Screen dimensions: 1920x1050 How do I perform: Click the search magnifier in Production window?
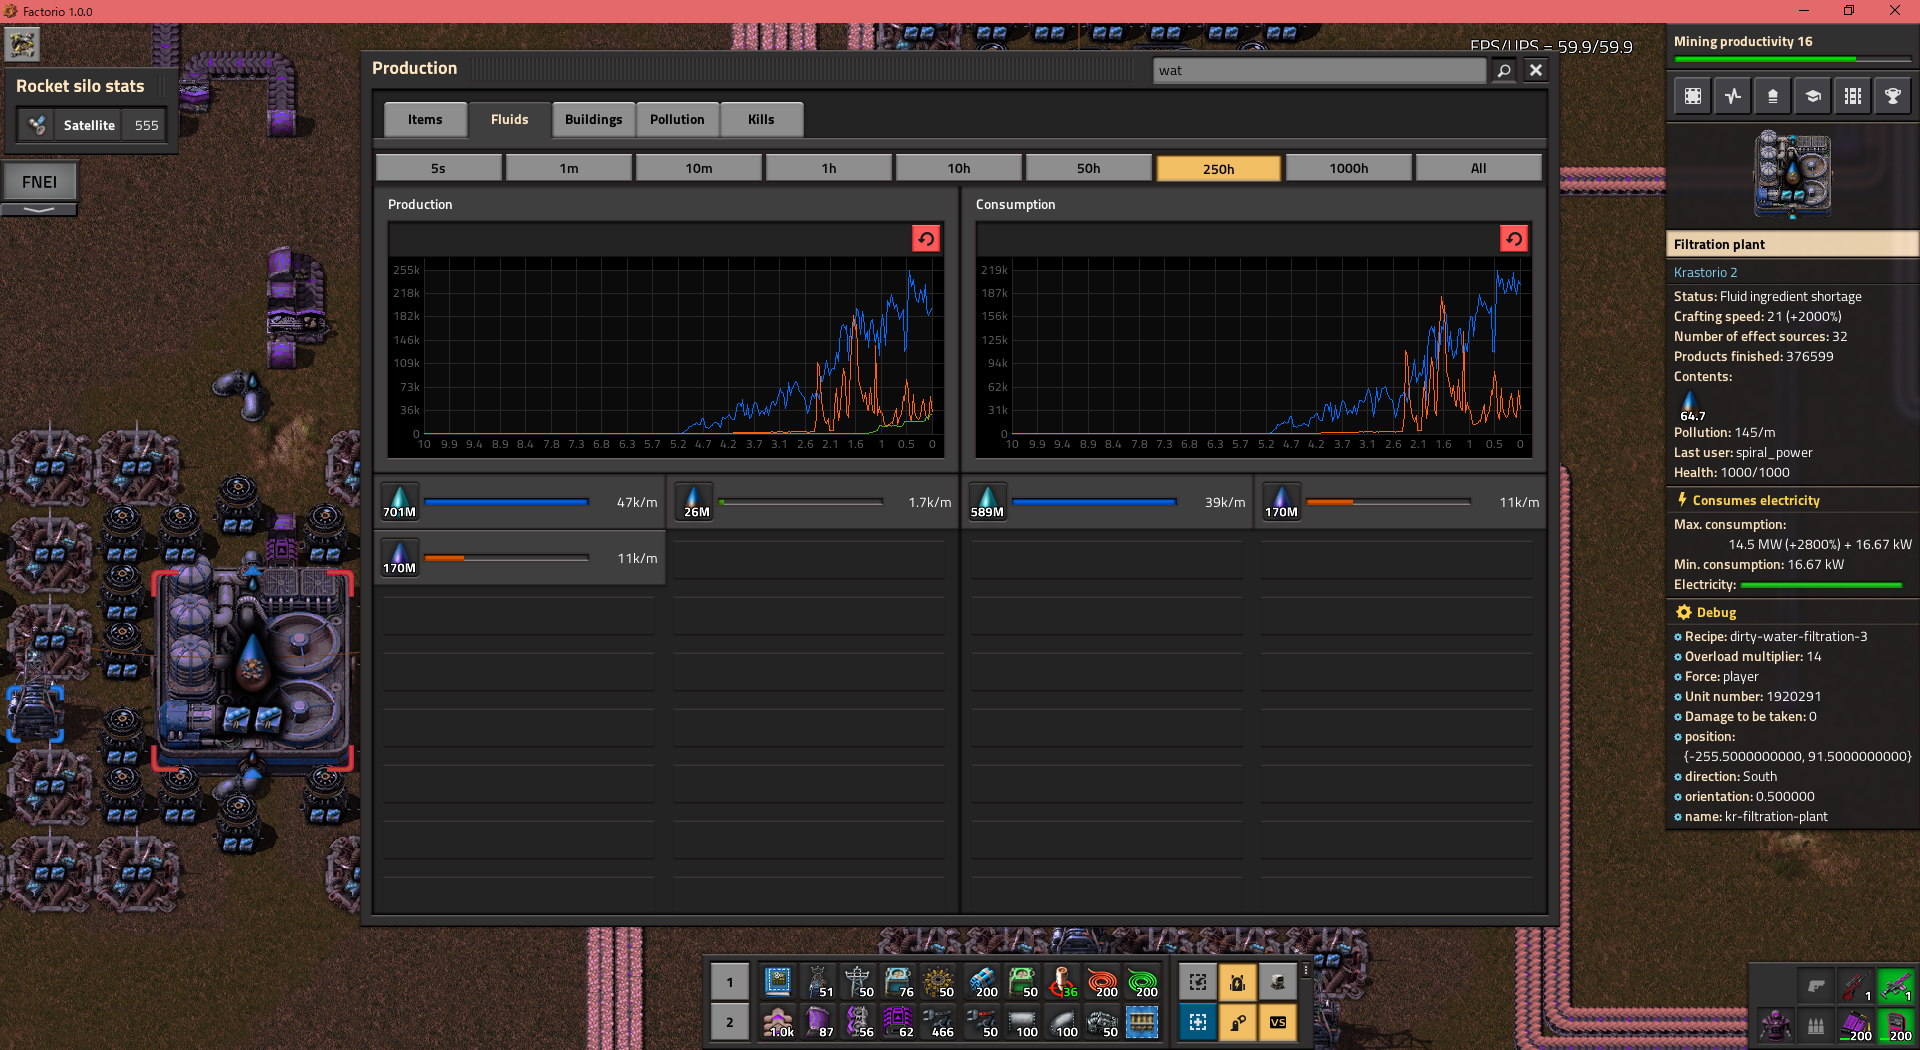[1504, 70]
